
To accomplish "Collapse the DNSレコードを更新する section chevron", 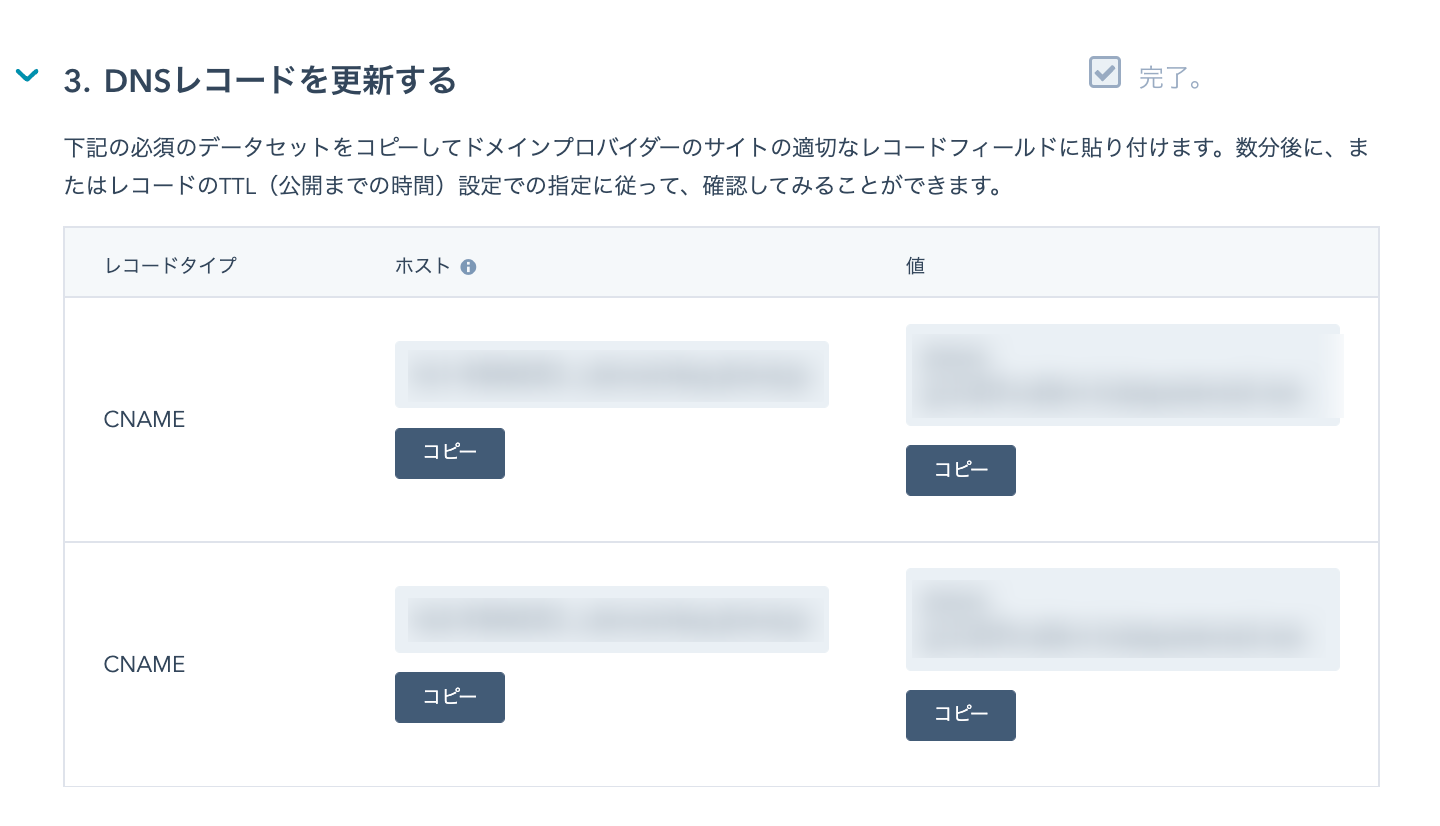I will (28, 75).
